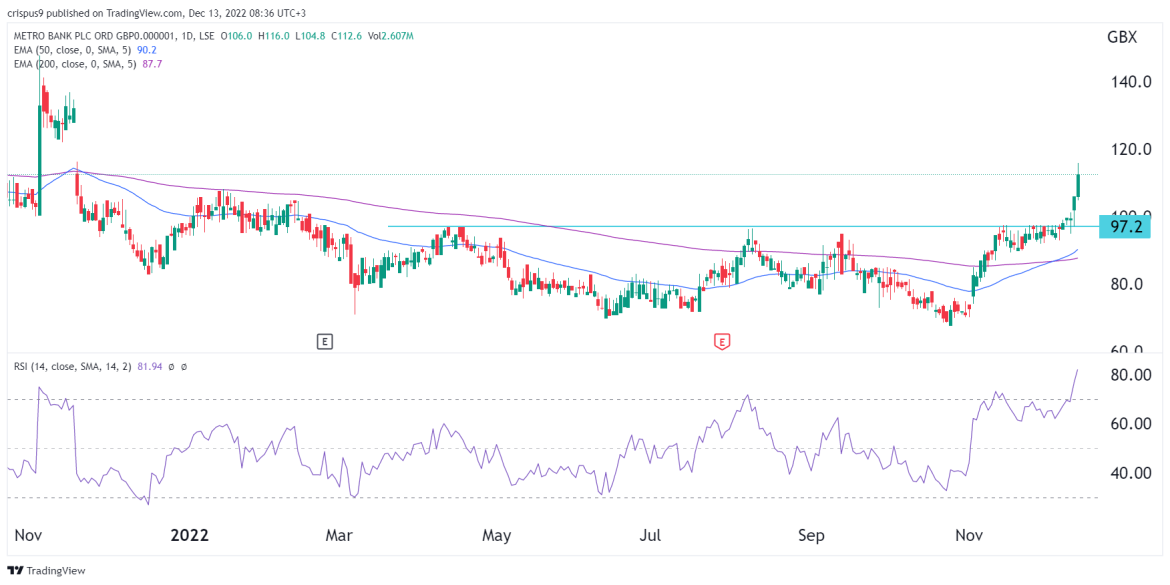Click the 2022 label on time axis

pos(189,535)
